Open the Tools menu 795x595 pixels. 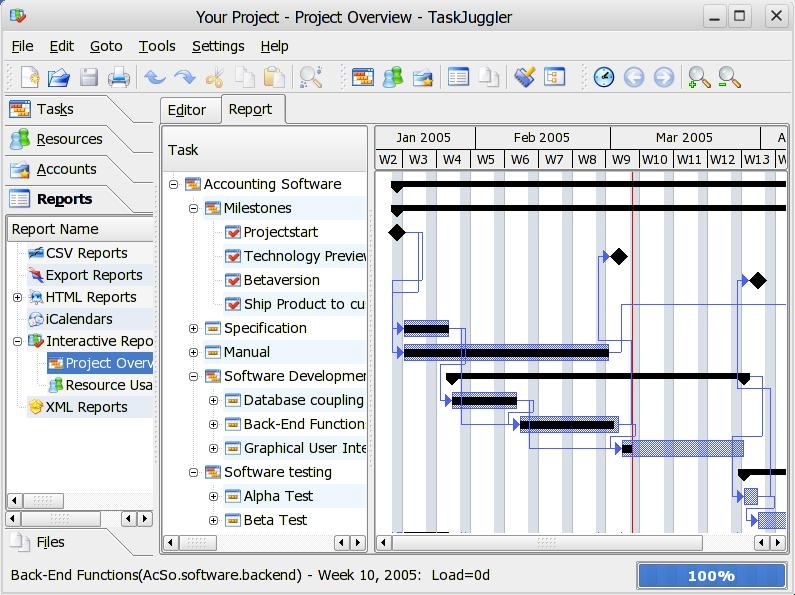157,46
